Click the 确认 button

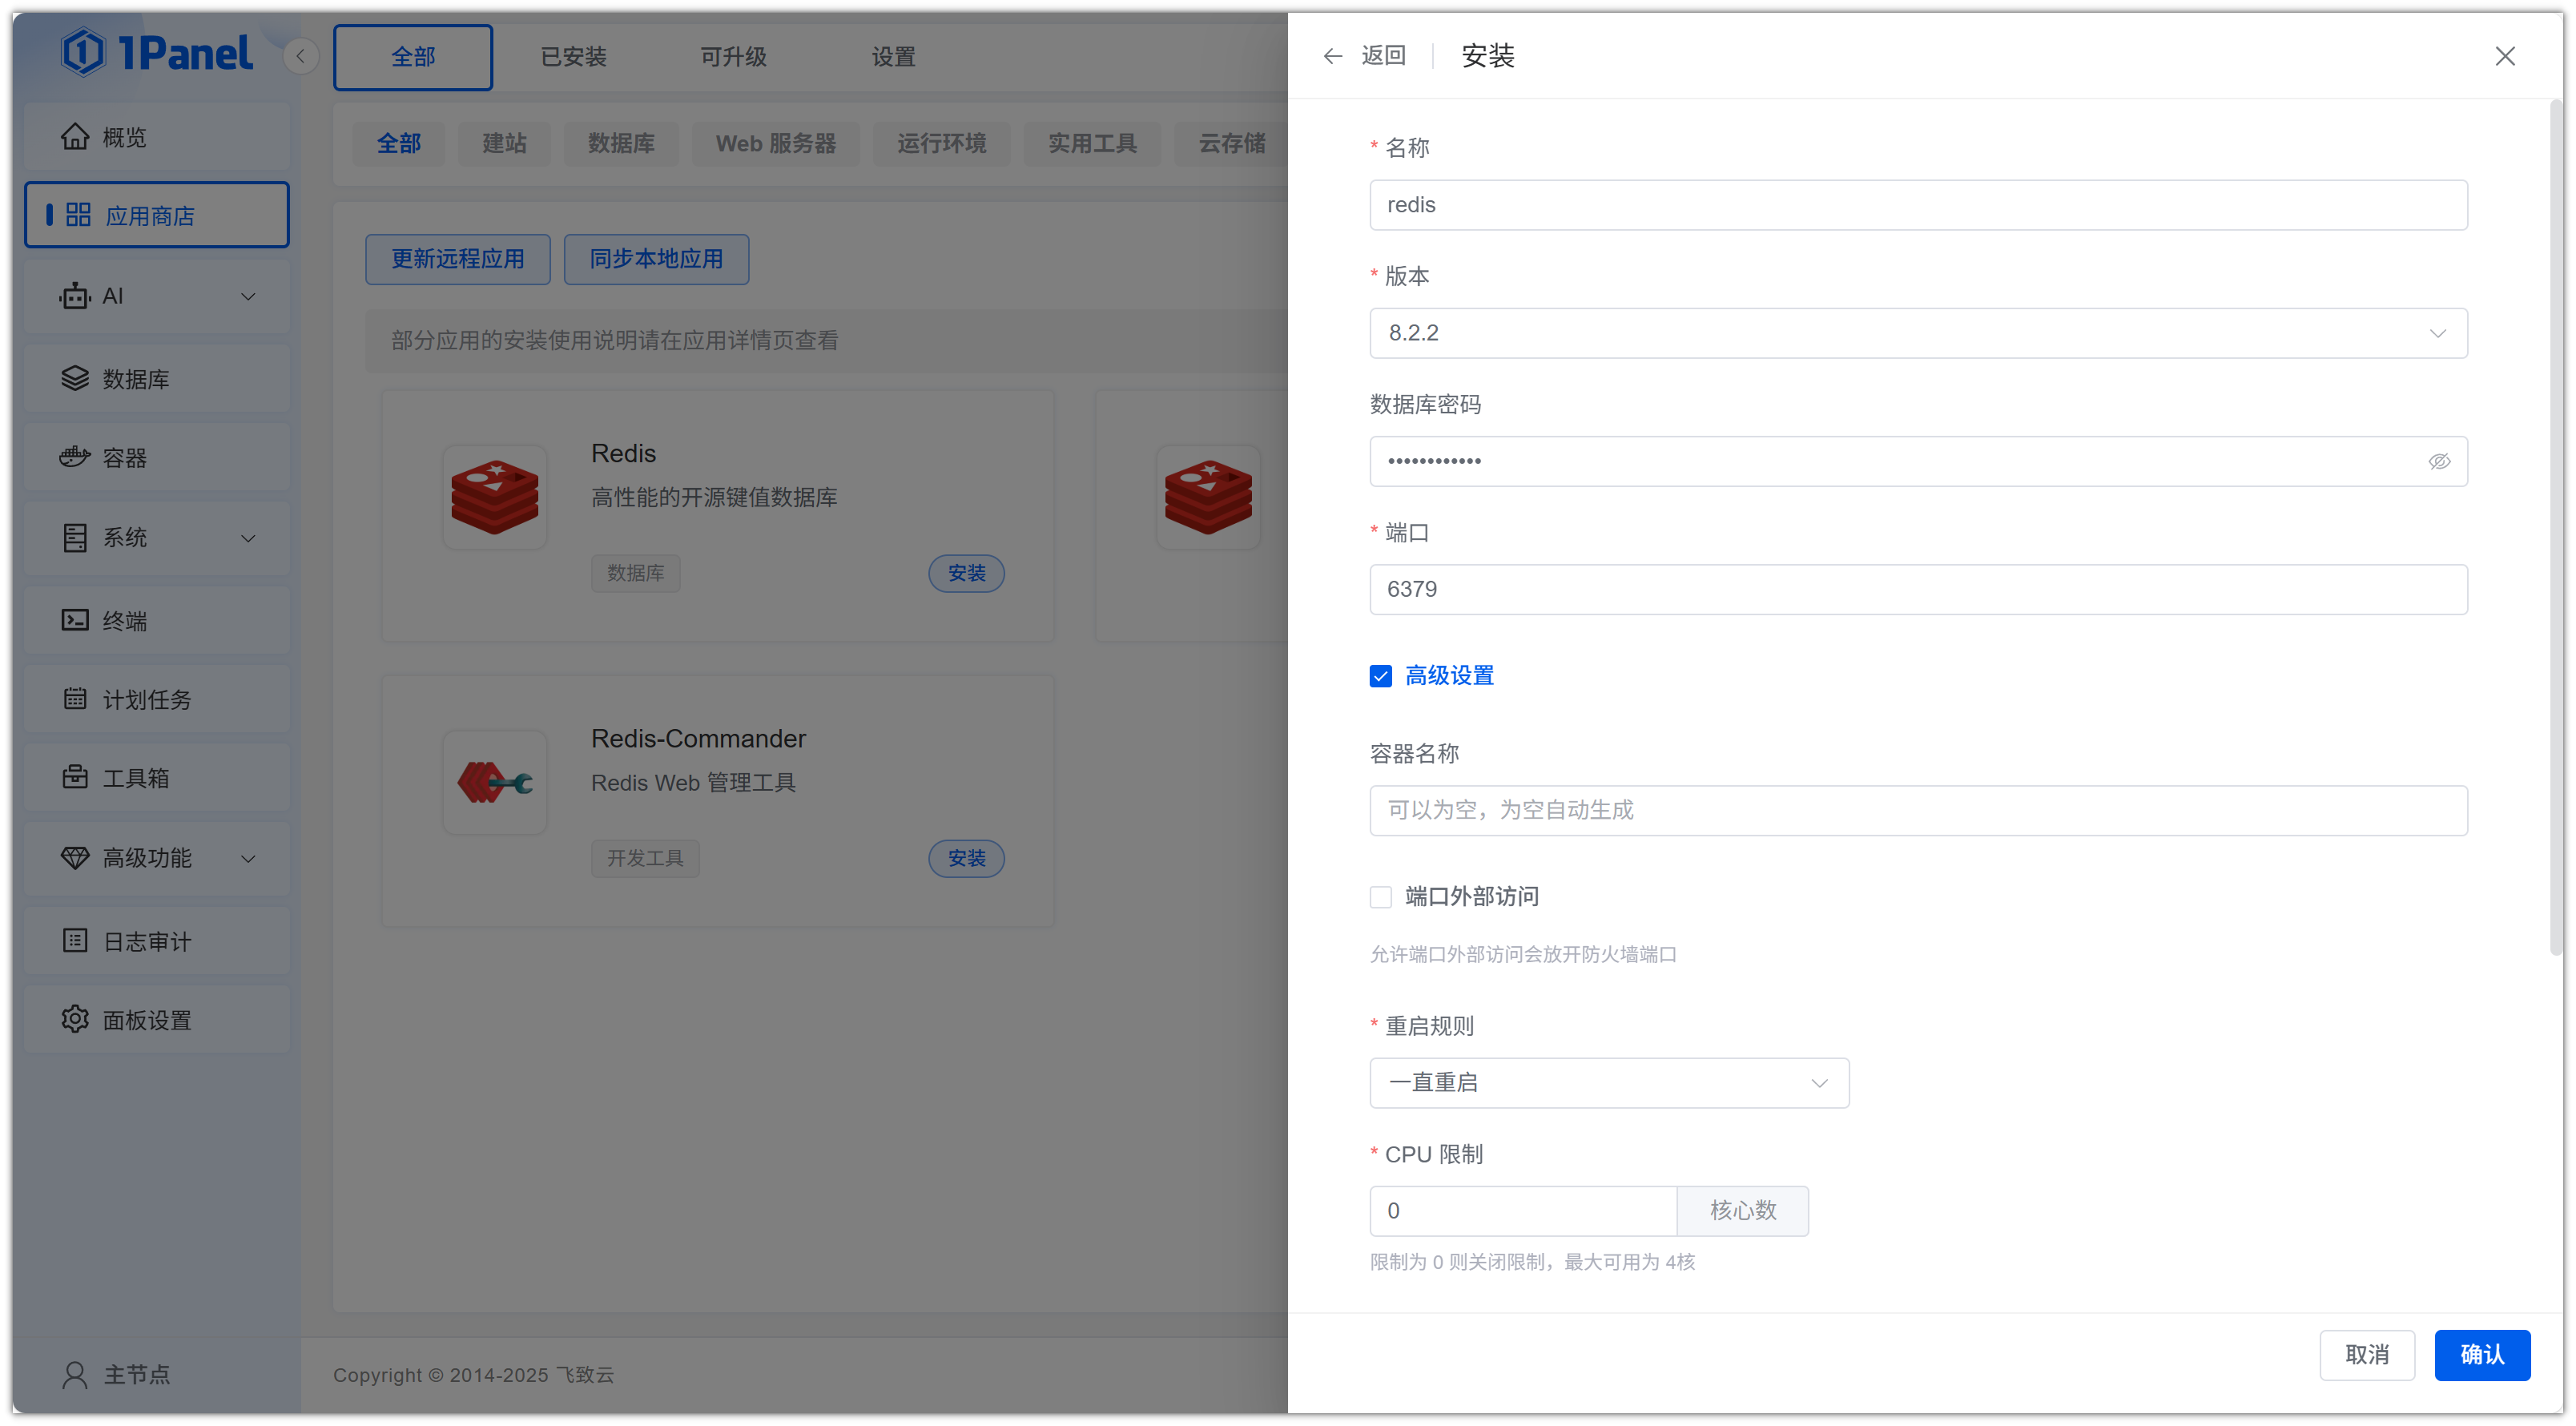[x=2481, y=1355]
